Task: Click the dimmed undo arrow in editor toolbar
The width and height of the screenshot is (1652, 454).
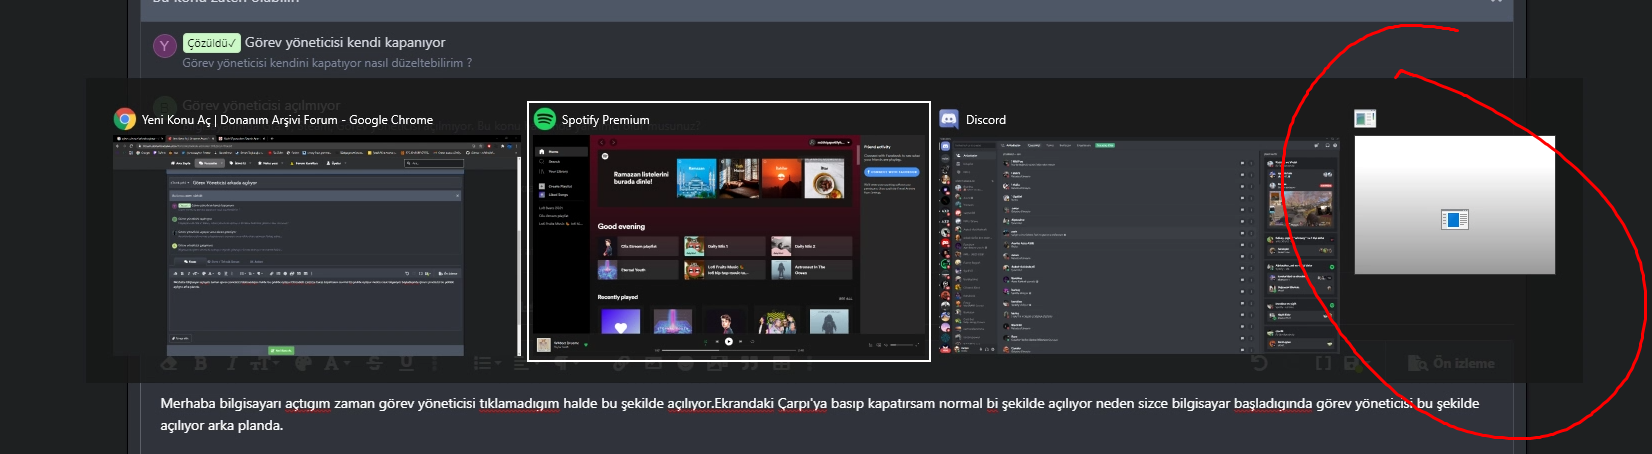Action: (1259, 363)
